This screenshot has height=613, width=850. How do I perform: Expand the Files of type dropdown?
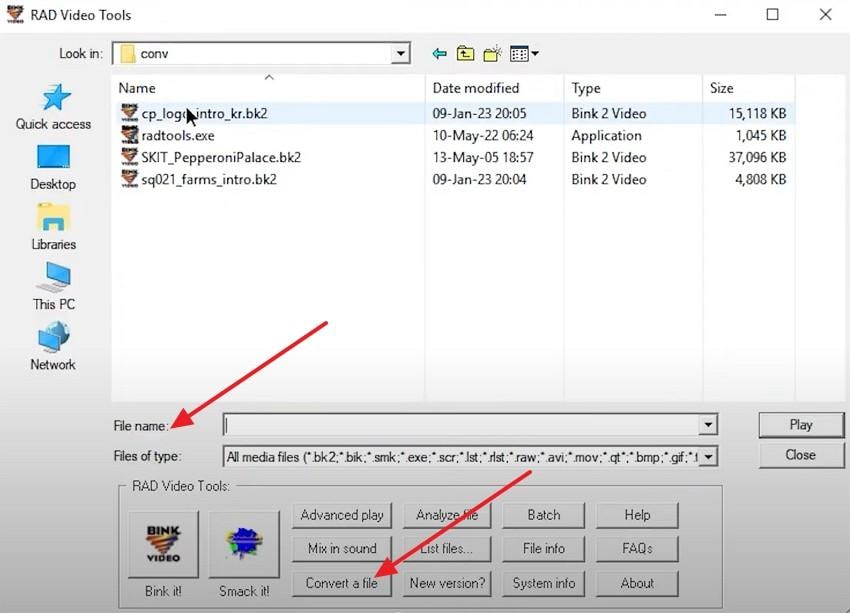[708, 457]
